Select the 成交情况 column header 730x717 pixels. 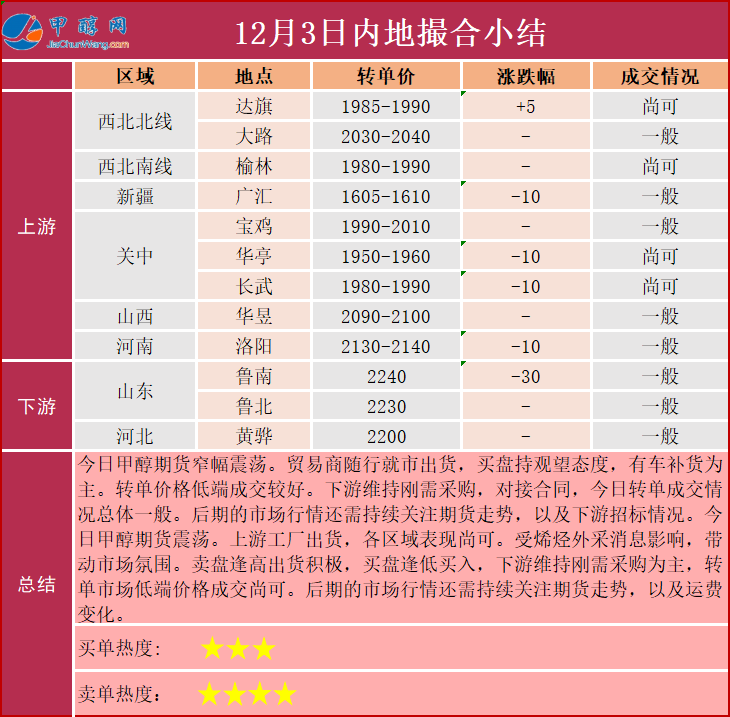tap(660, 77)
